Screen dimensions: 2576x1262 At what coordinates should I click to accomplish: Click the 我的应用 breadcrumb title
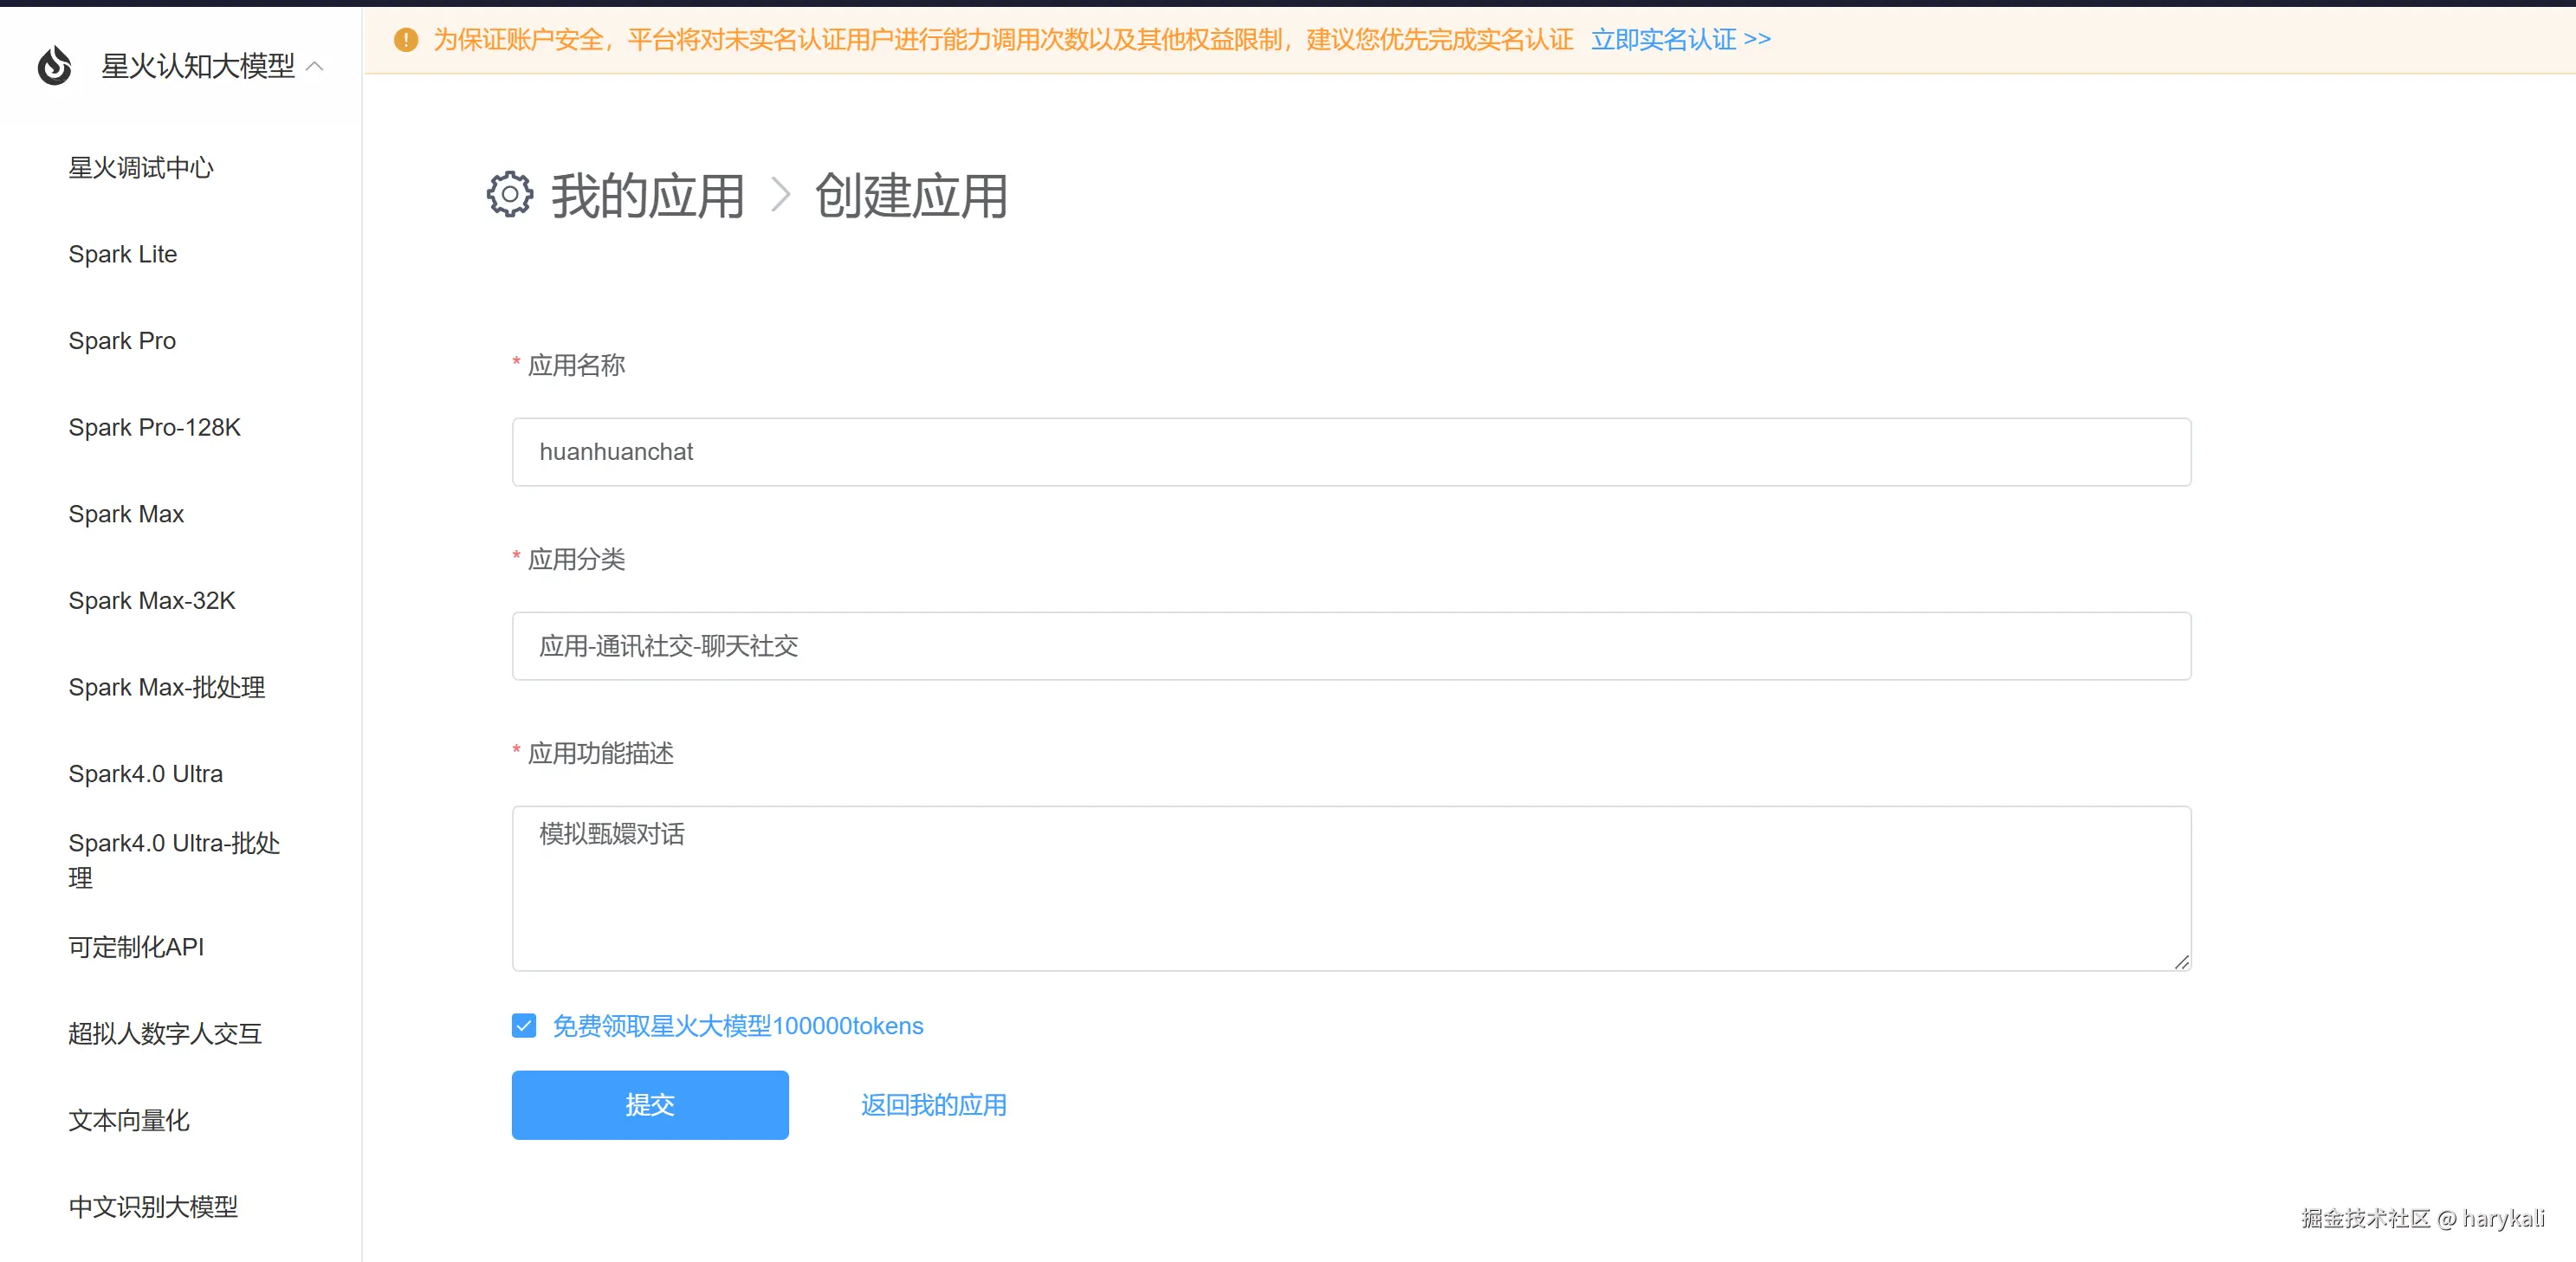coord(648,196)
